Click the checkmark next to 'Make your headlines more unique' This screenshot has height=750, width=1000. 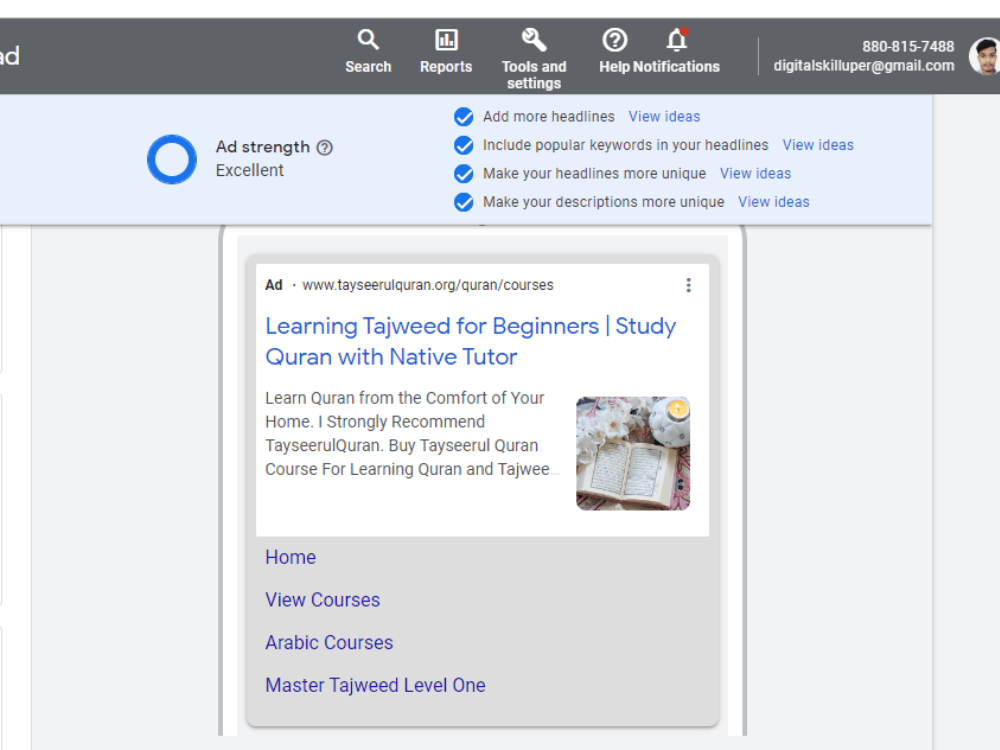pos(463,173)
